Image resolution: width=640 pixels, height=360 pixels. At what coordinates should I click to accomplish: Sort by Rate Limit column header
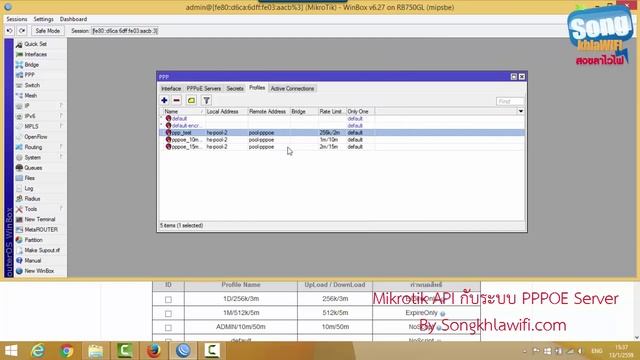[332, 111]
